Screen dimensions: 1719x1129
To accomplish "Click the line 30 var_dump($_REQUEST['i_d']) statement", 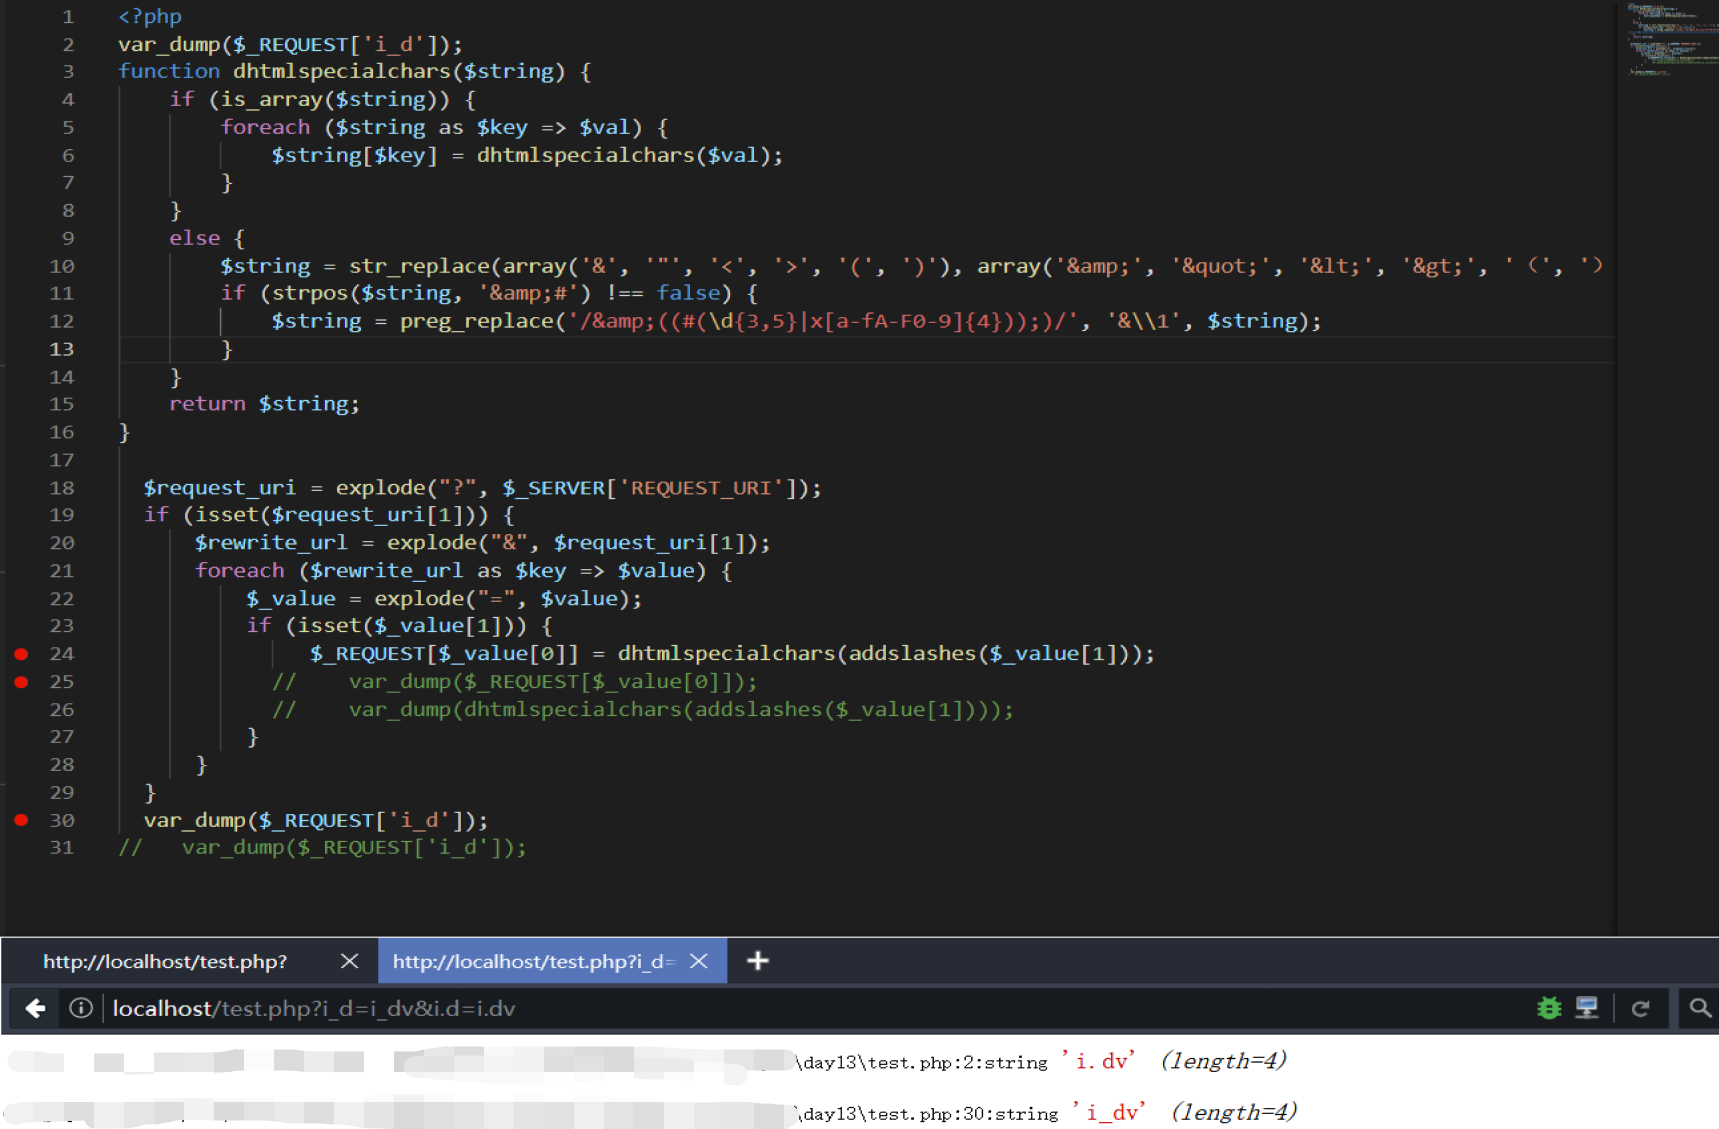I will pos(316,820).
